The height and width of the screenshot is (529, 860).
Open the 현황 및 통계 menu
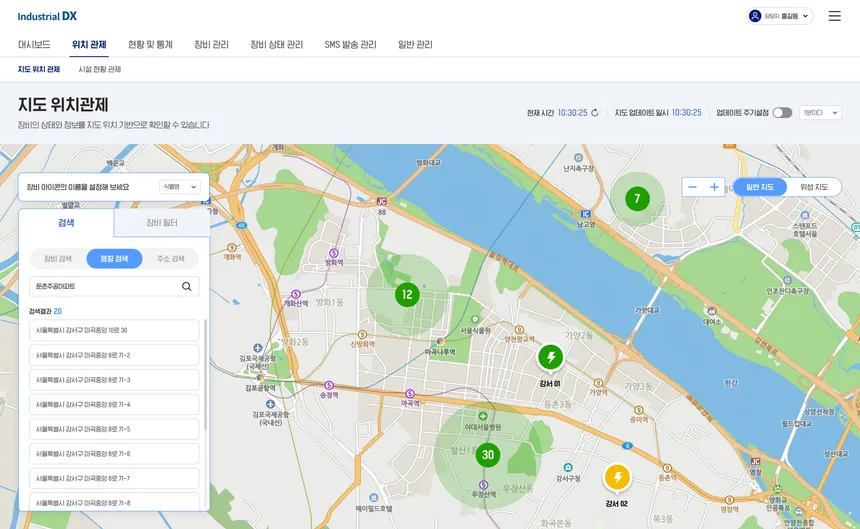(x=150, y=44)
